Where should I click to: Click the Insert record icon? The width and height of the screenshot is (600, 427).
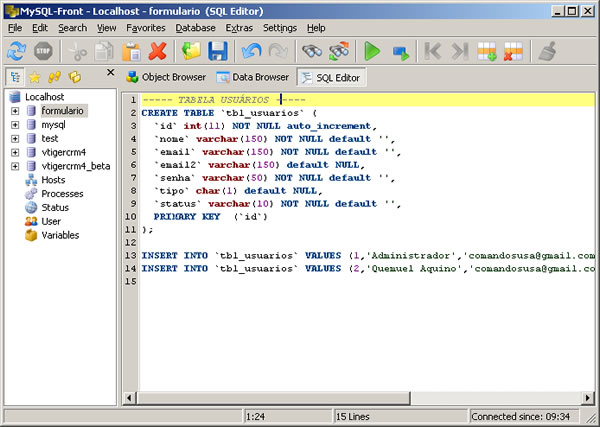[x=486, y=51]
